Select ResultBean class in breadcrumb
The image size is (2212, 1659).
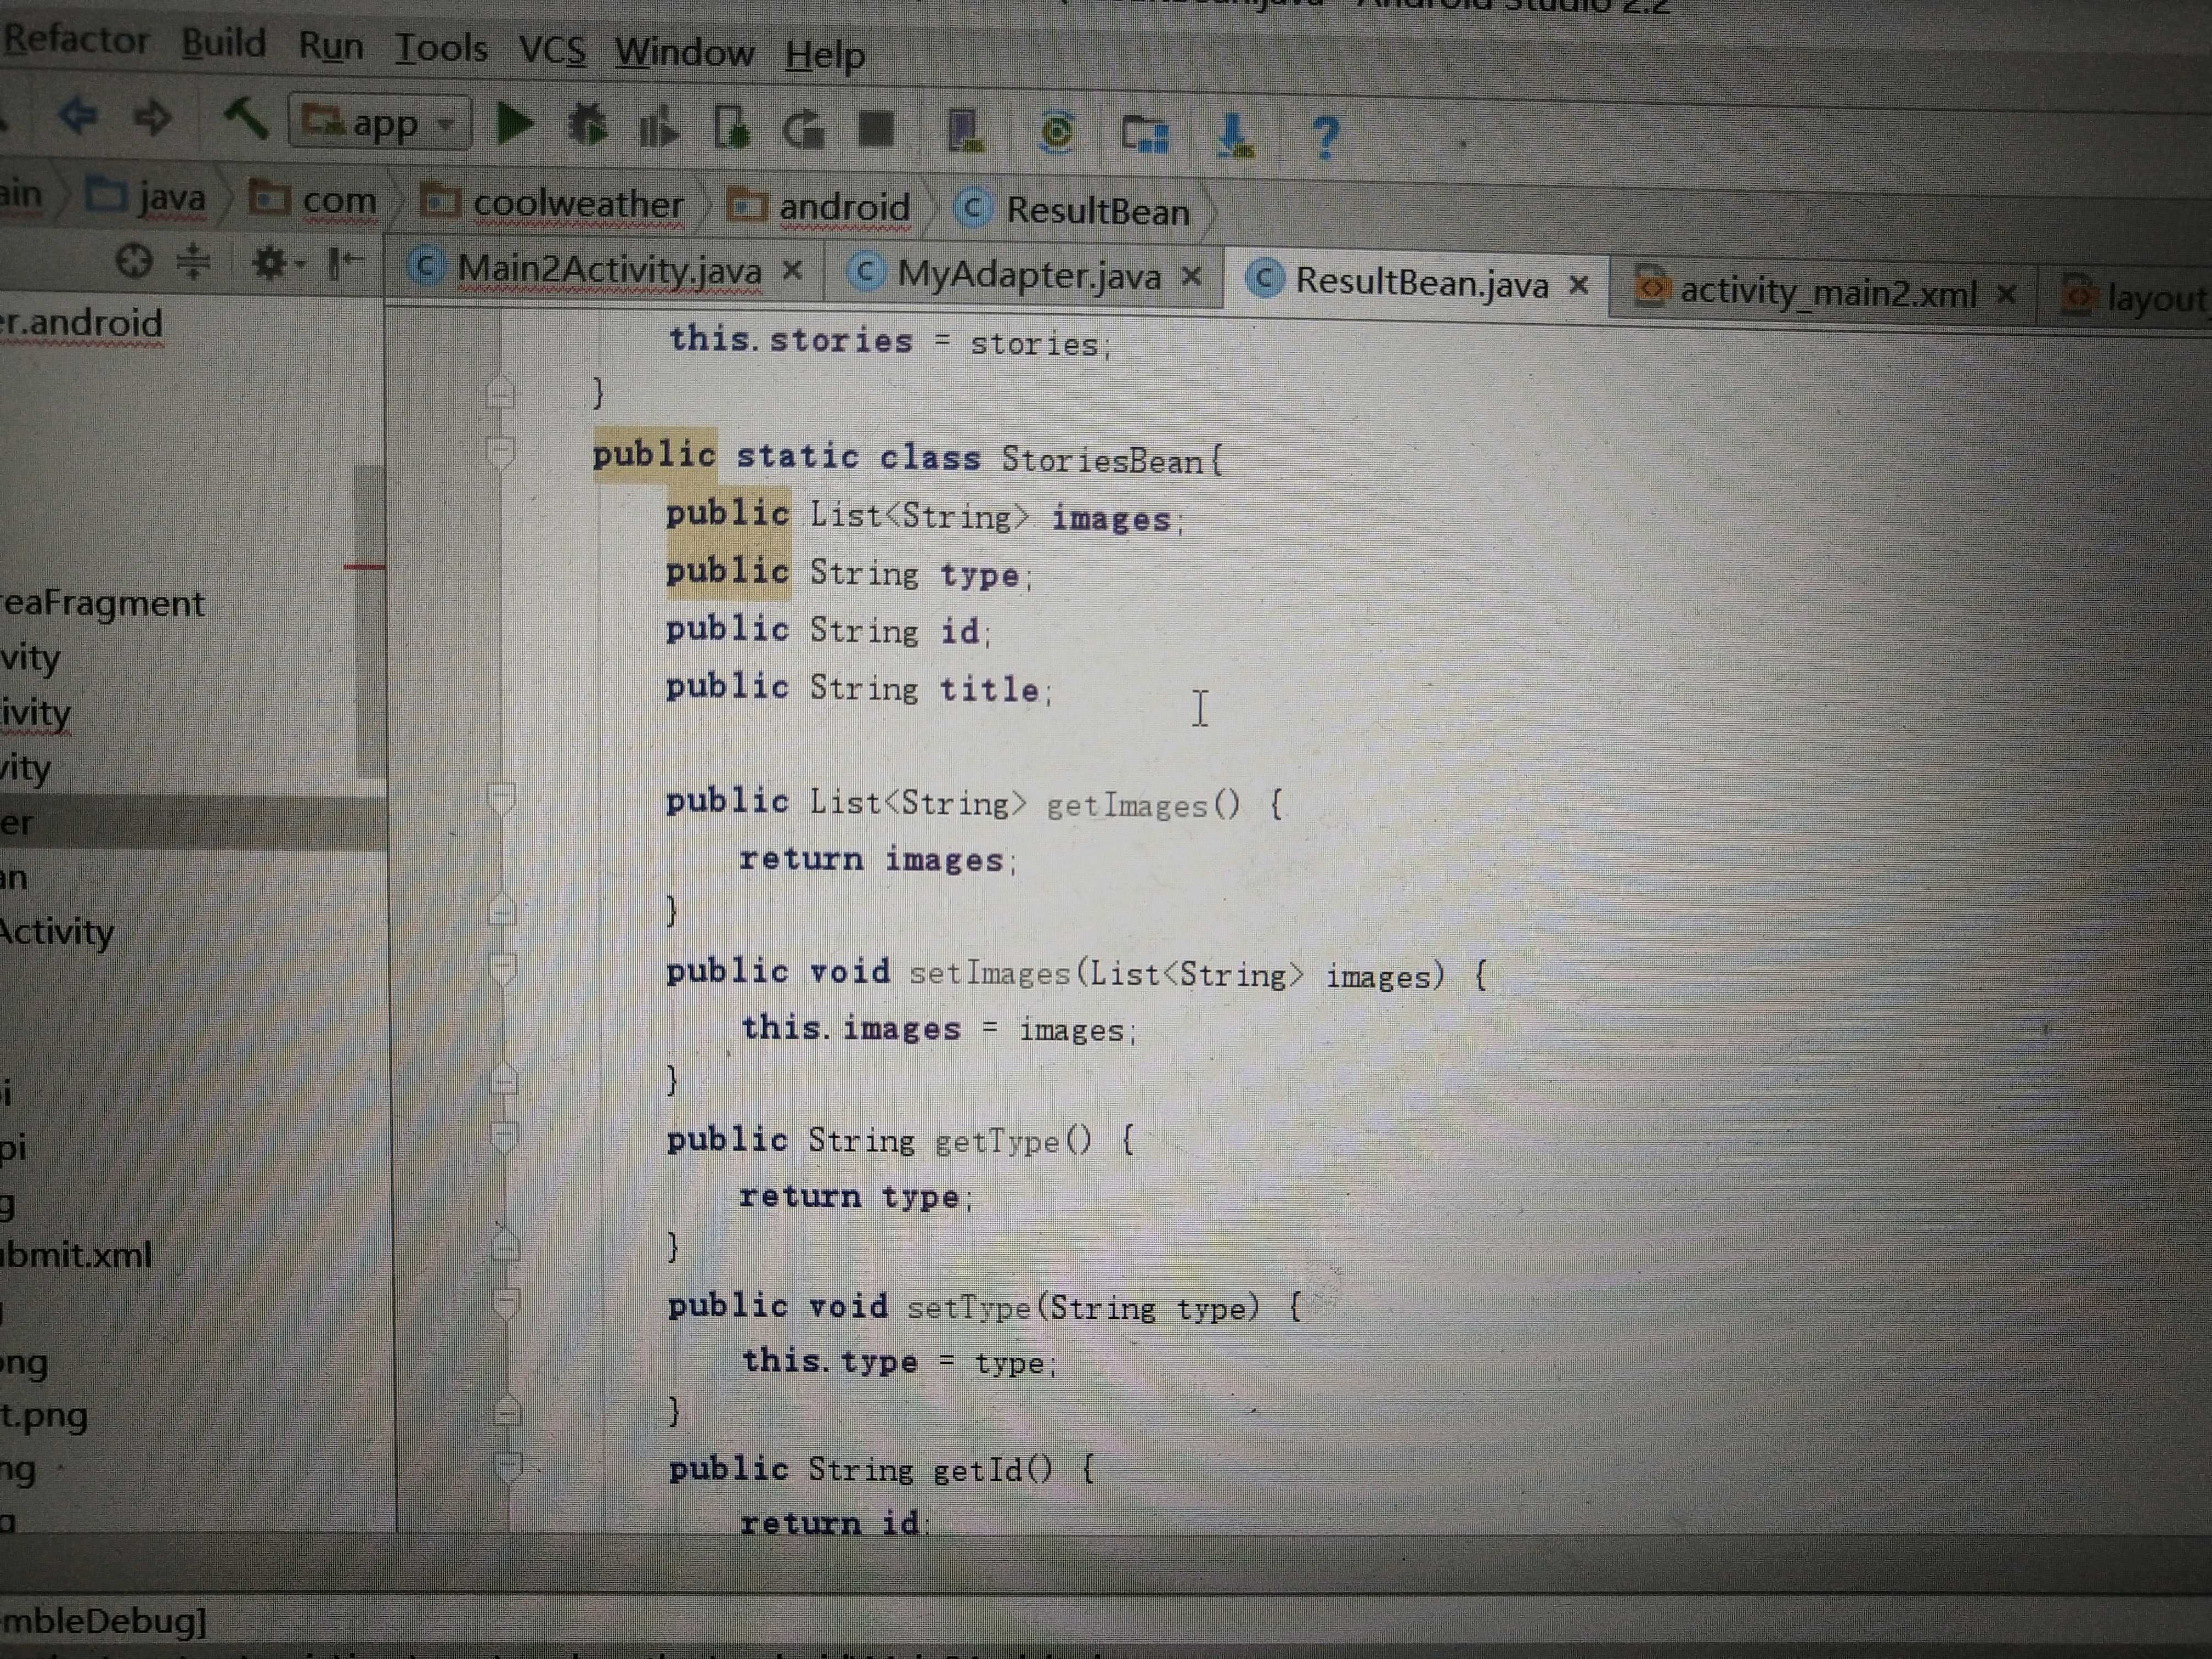click(x=1073, y=210)
